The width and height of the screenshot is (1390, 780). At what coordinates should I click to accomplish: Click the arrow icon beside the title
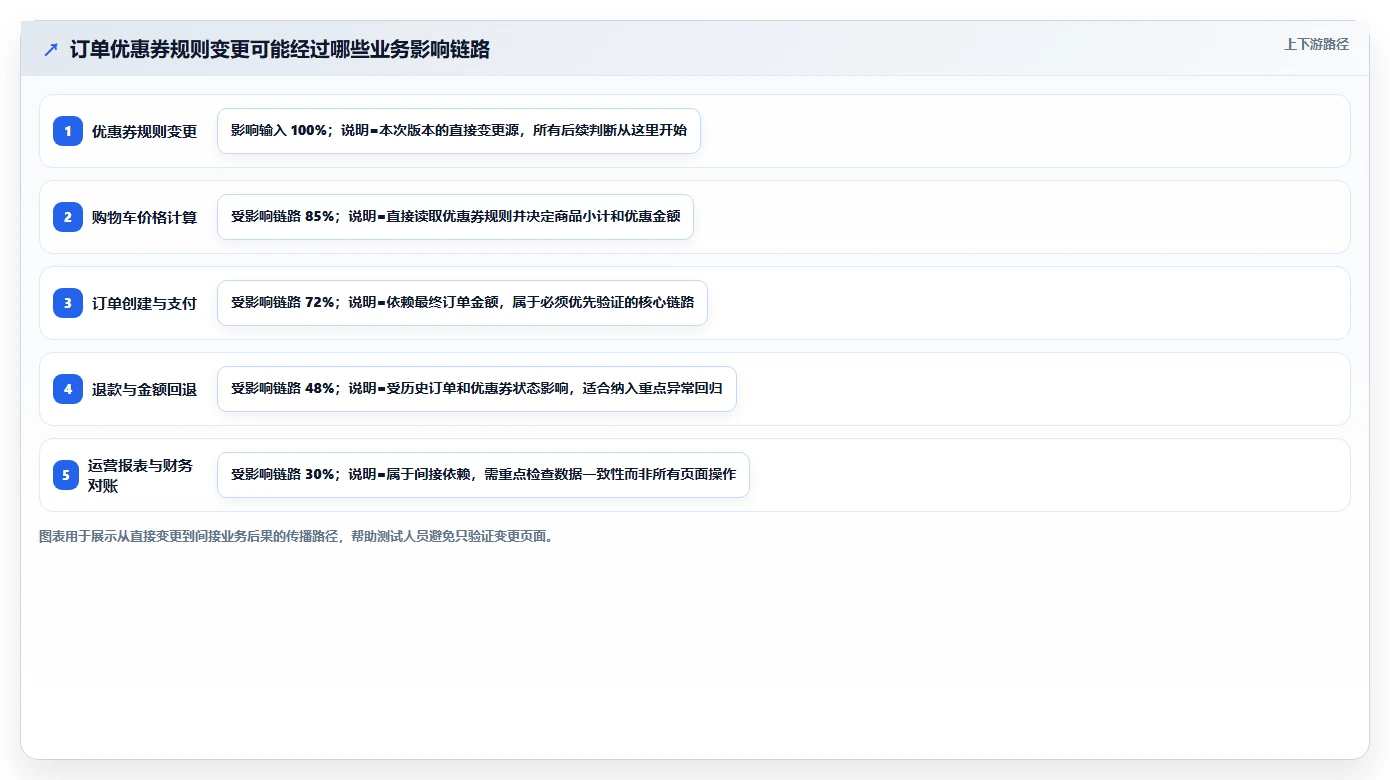(x=51, y=50)
